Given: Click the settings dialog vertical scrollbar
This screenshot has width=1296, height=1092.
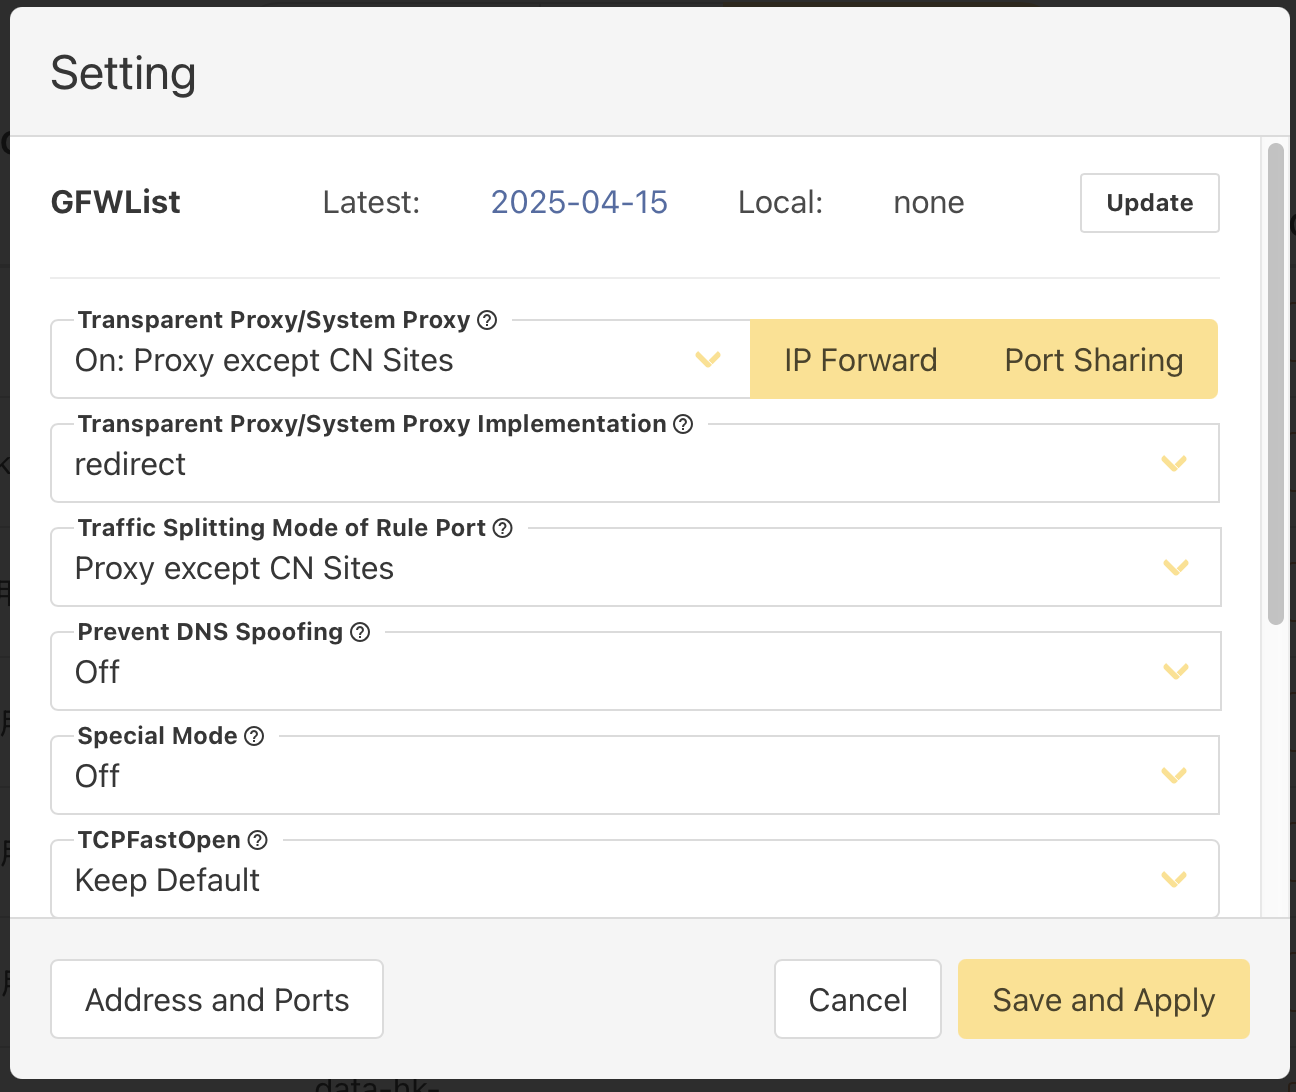Looking at the screenshot, I should 1275,385.
